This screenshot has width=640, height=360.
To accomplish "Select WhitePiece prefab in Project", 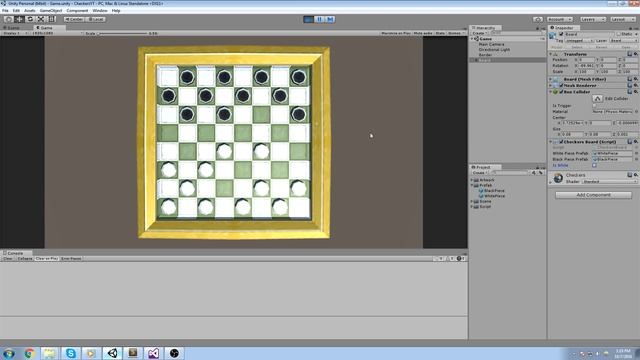I will click(494, 196).
